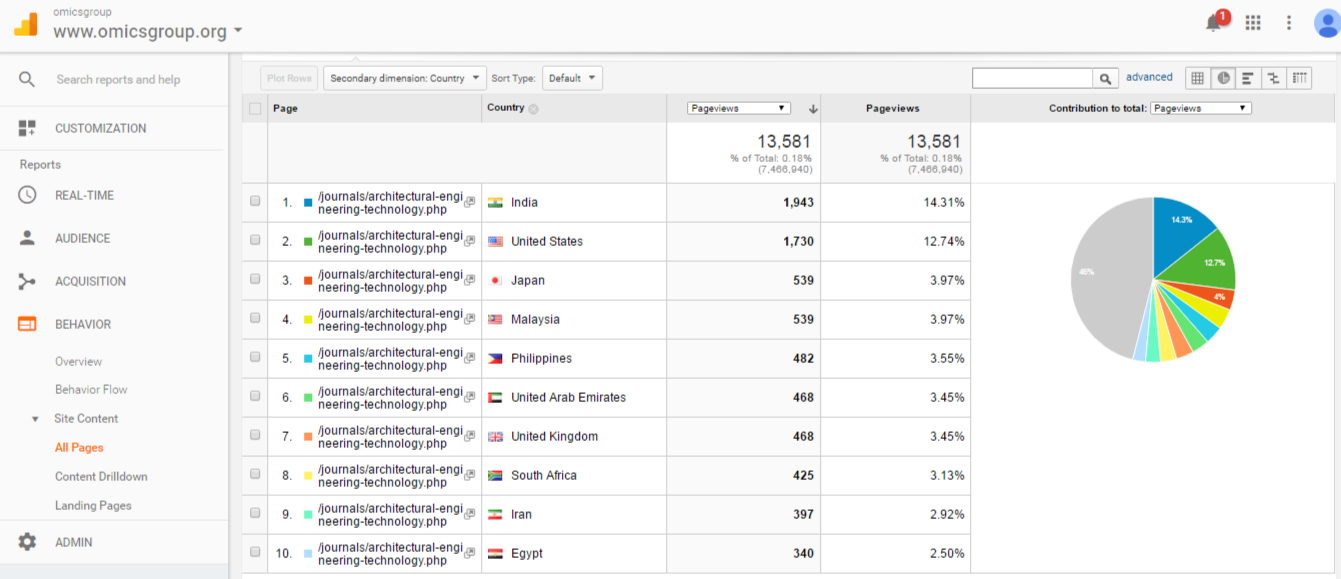Click the Customization dashboard icon
Image resolution: width=1341 pixels, height=579 pixels.
click(27, 128)
